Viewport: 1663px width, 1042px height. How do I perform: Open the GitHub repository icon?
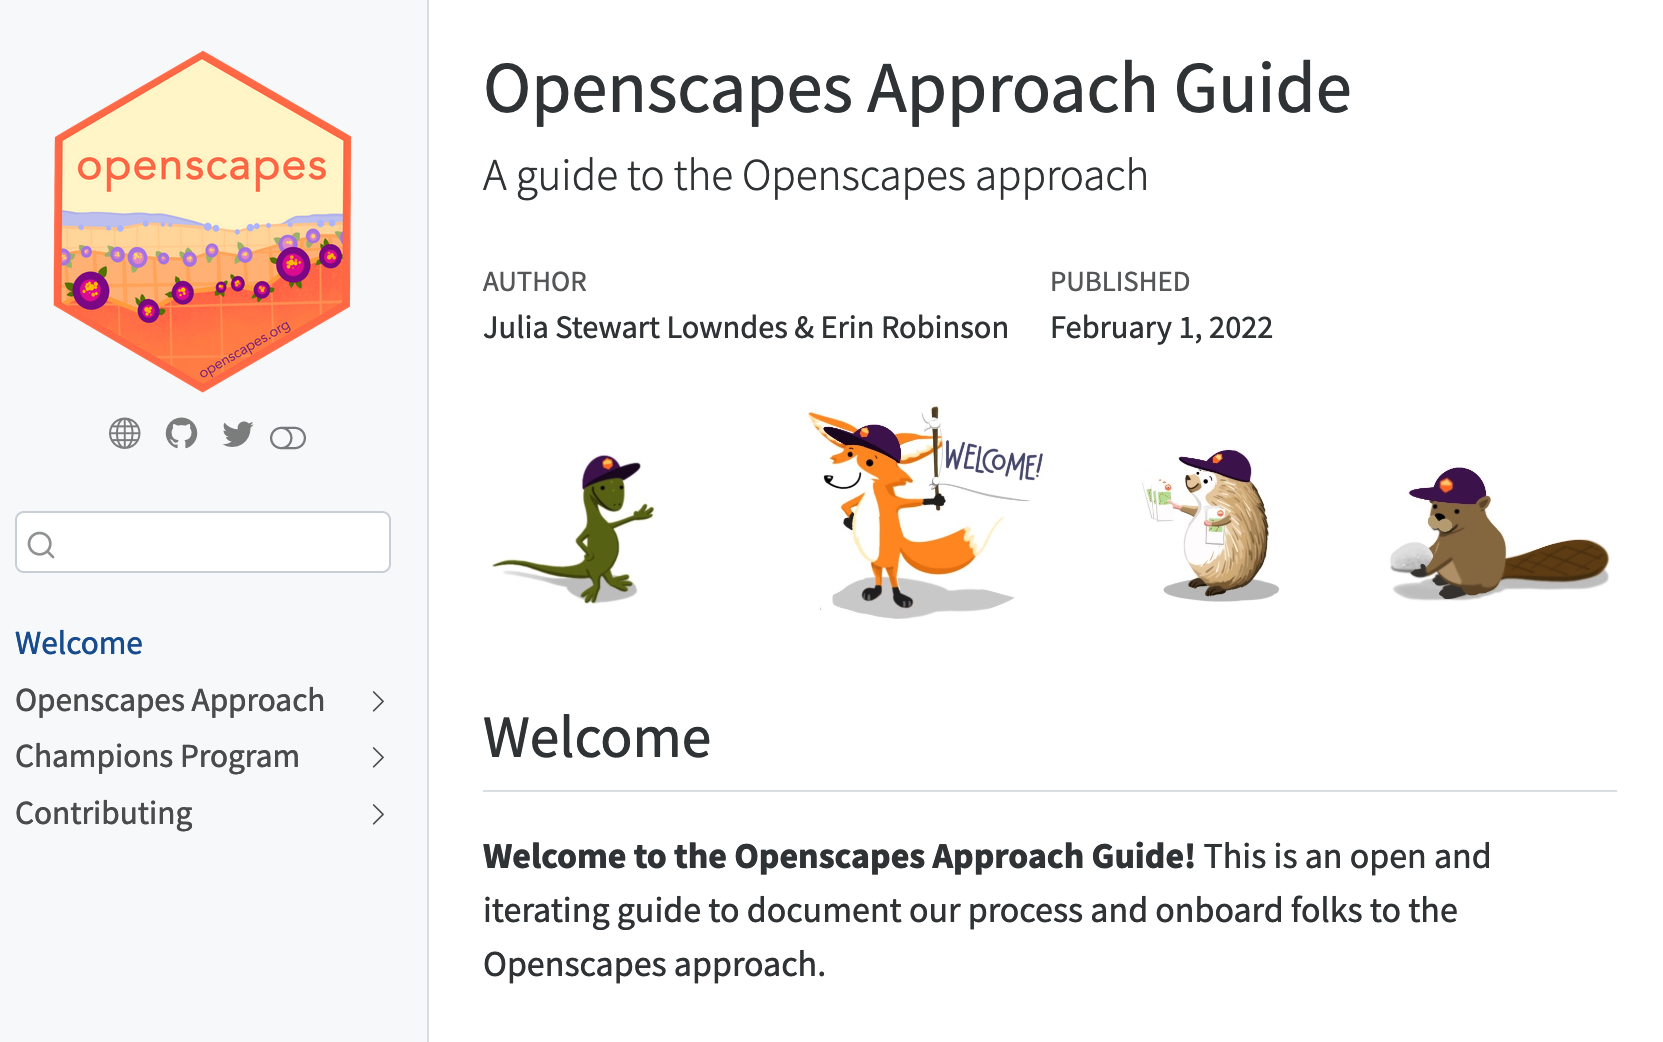pyautogui.click(x=181, y=434)
